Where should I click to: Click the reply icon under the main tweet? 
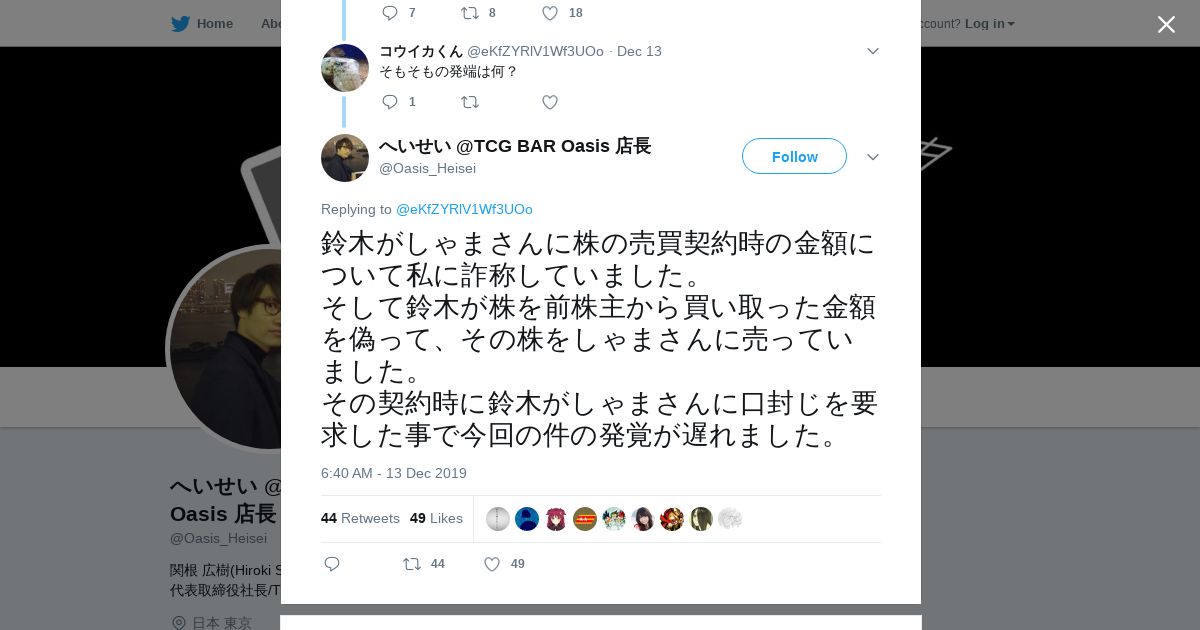(x=332, y=564)
